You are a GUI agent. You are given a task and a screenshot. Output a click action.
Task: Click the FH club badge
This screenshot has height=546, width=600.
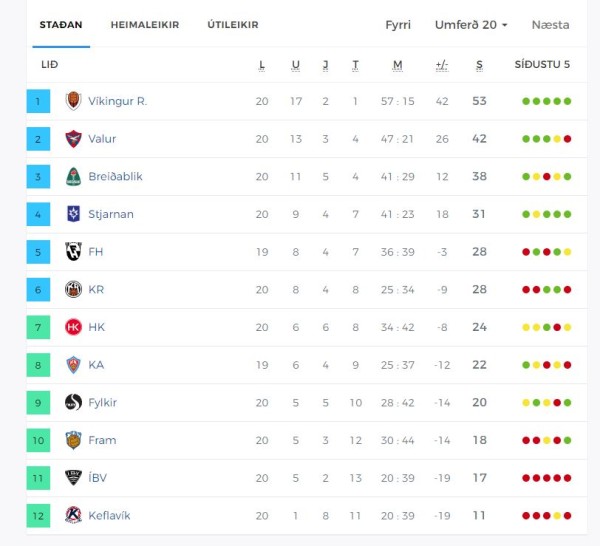point(73,252)
